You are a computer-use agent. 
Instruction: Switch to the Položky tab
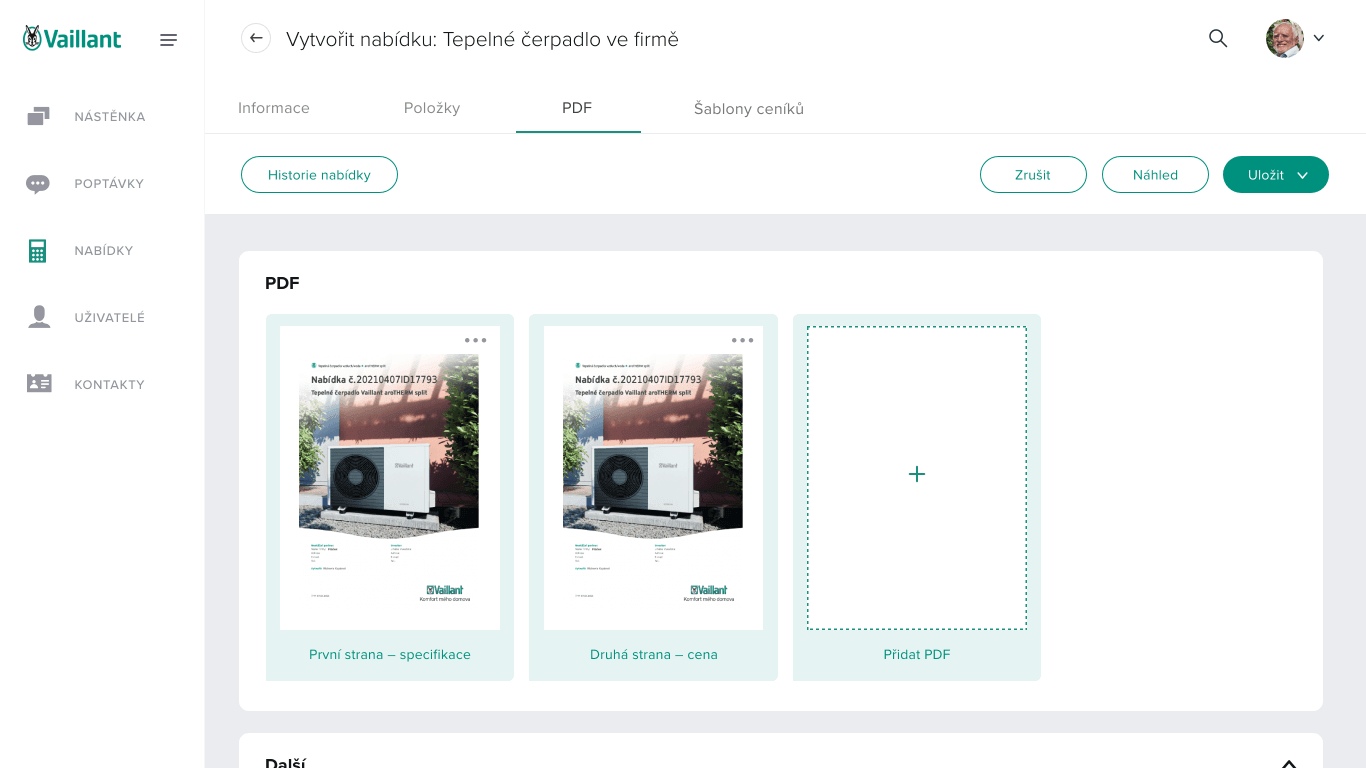click(432, 108)
